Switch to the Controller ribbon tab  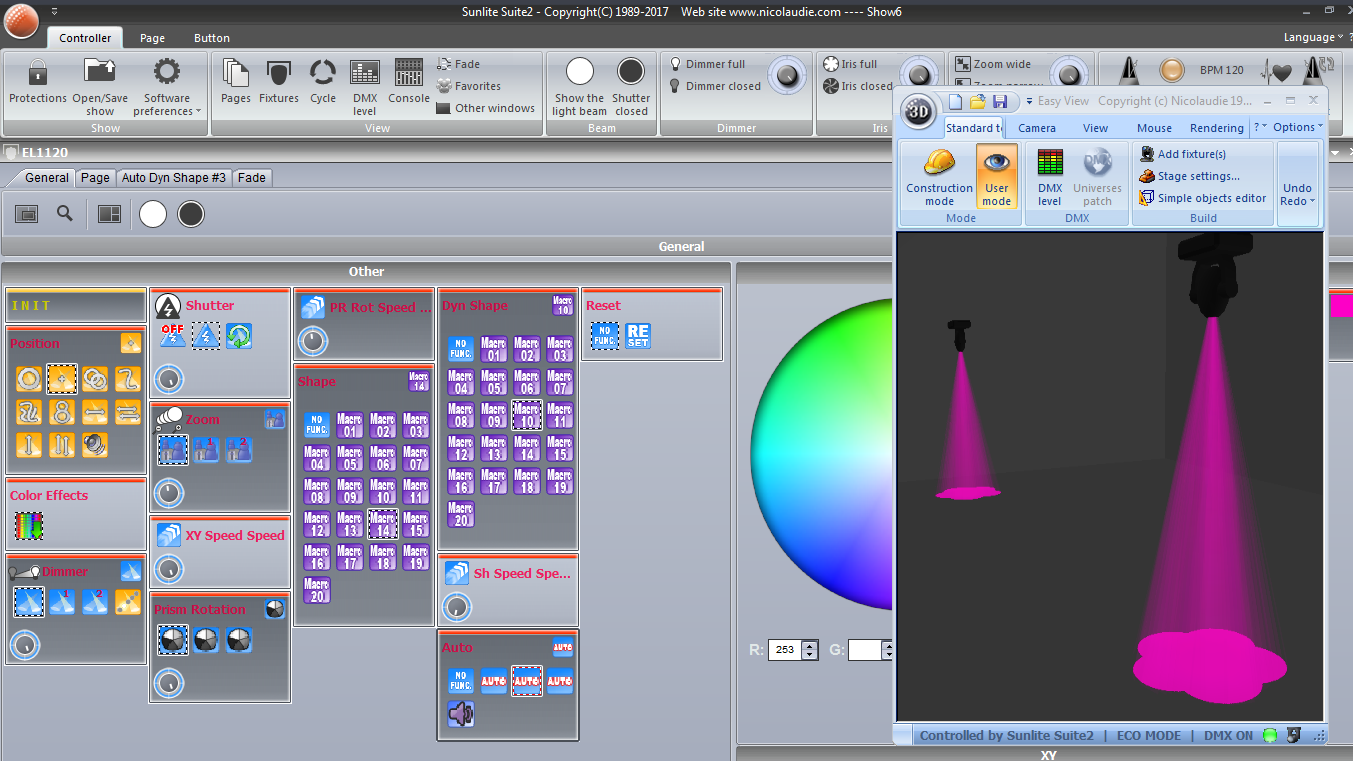[x=85, y=38]
